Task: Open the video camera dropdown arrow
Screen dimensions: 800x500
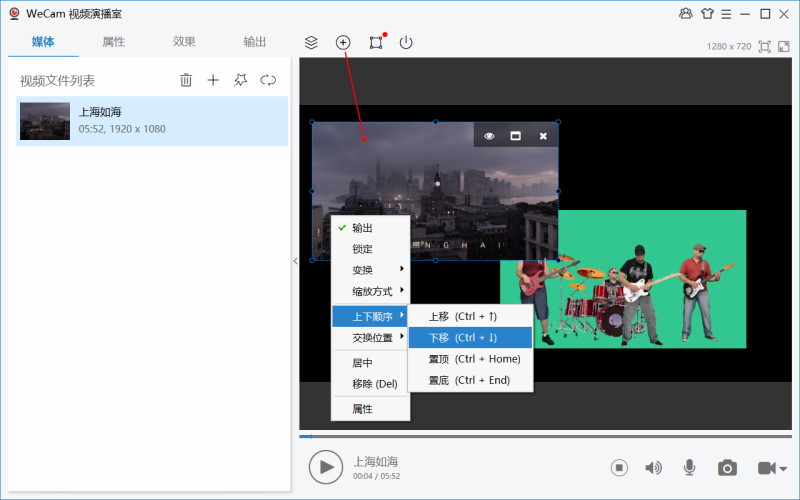Action: (x=783, y=468)
